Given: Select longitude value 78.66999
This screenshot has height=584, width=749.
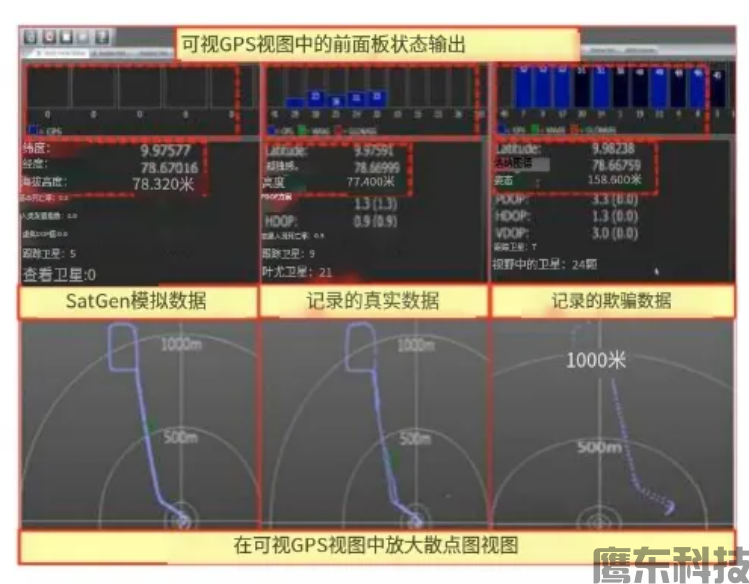Looking at the screenshot, I should [x=376, y=167].
